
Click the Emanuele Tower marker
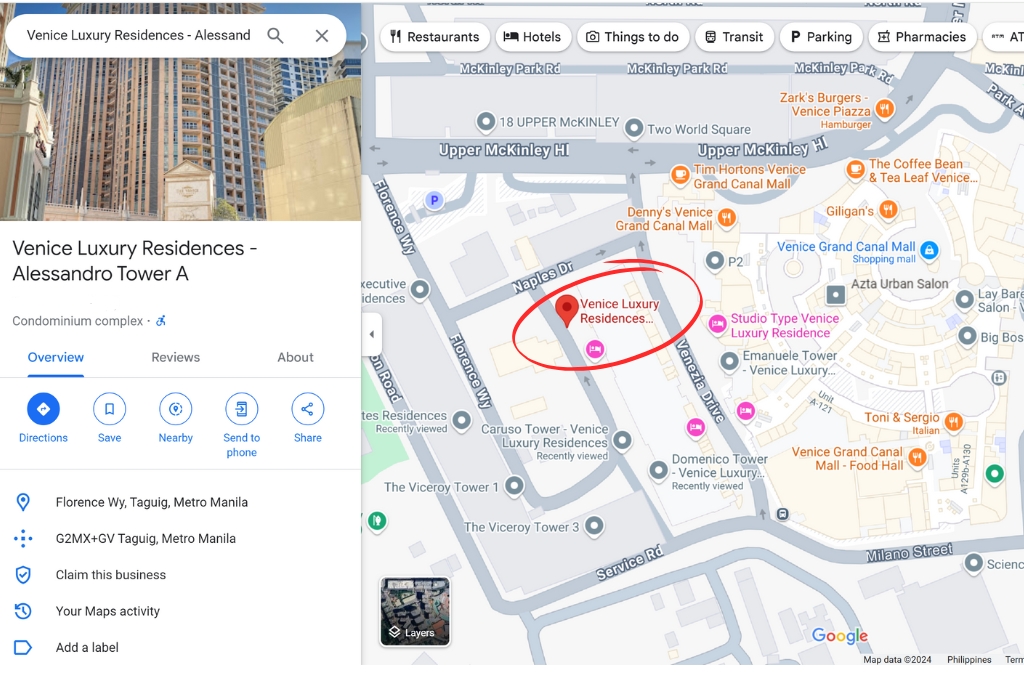[x=729, y=361]
